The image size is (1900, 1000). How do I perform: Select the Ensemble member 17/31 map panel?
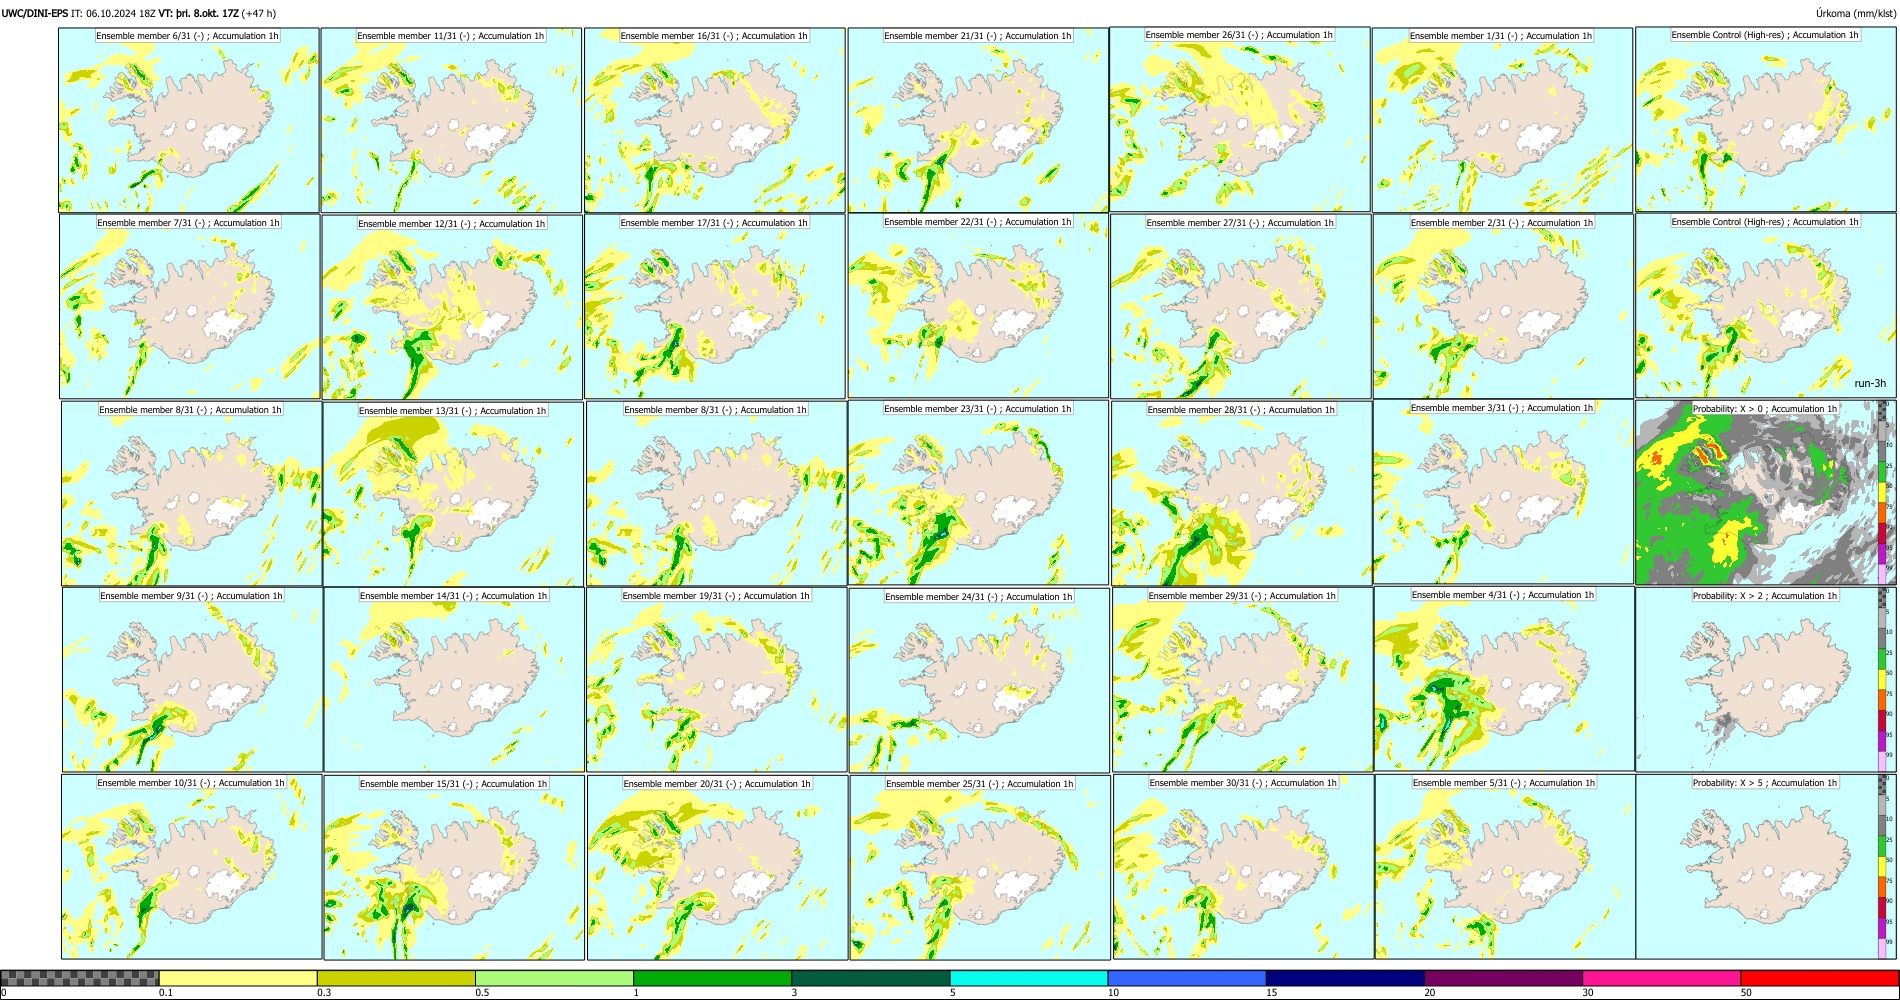(x=715, y=307)
